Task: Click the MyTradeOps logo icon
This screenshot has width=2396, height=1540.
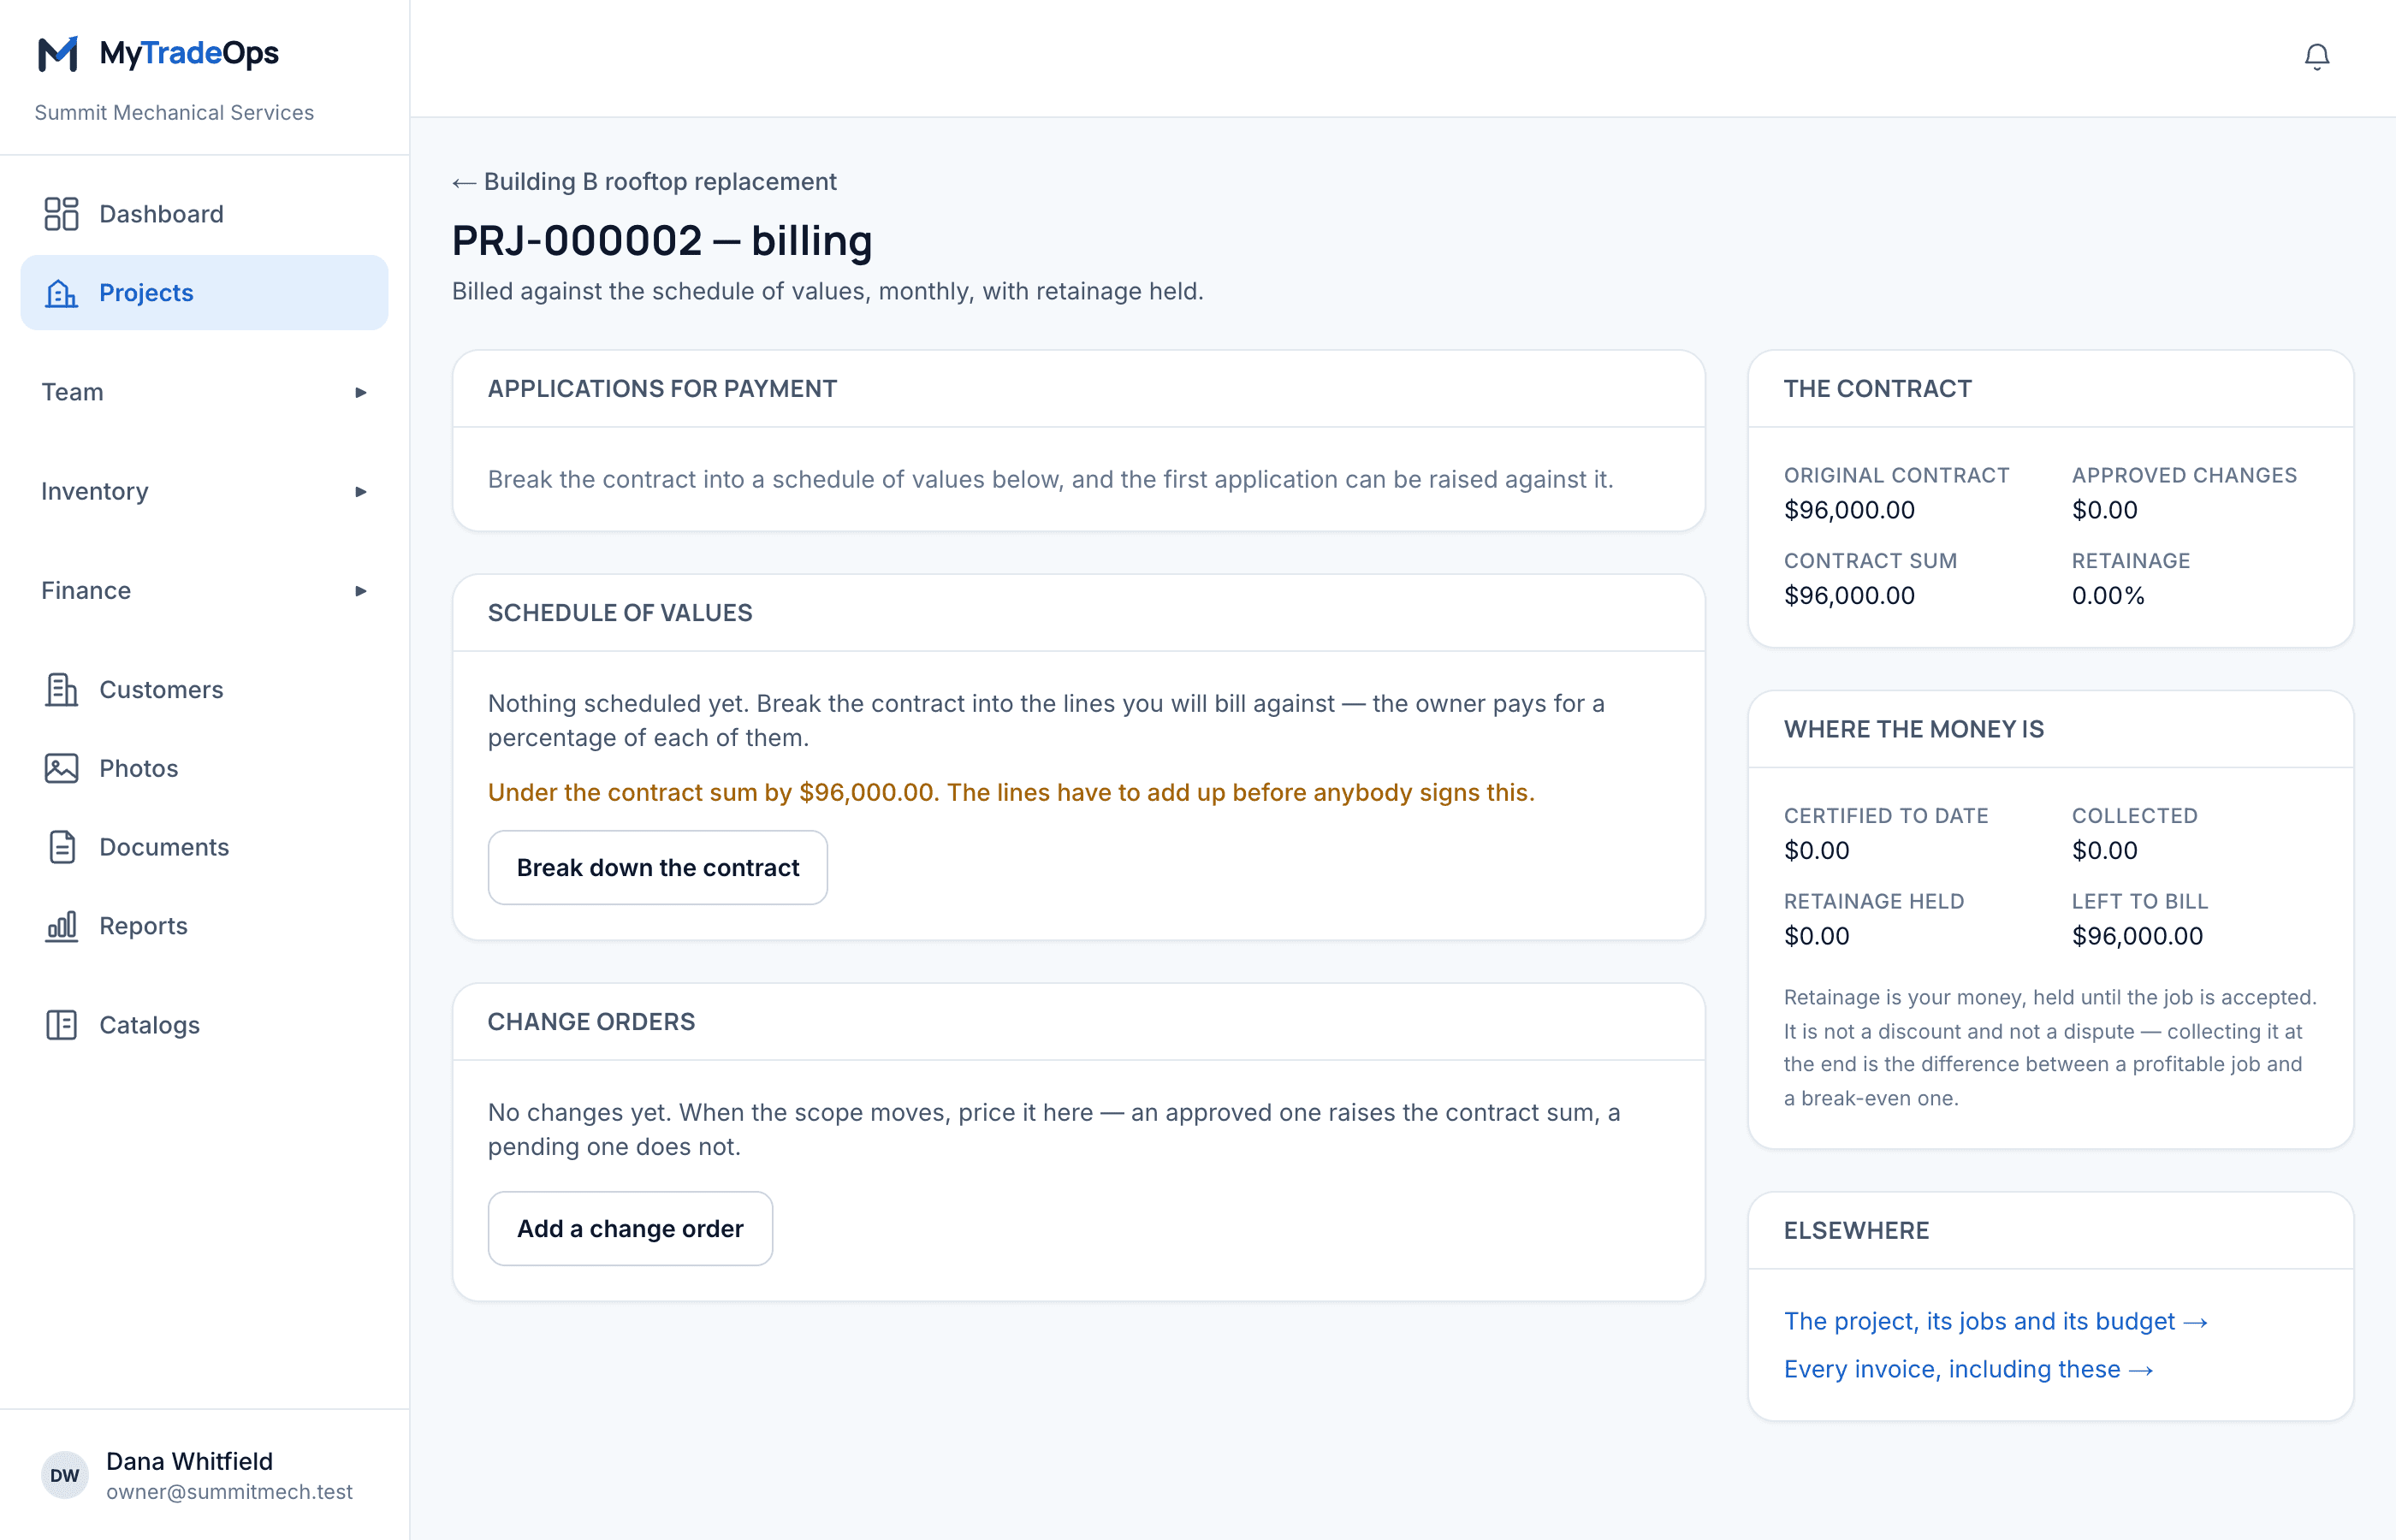Action: [58, 54]
